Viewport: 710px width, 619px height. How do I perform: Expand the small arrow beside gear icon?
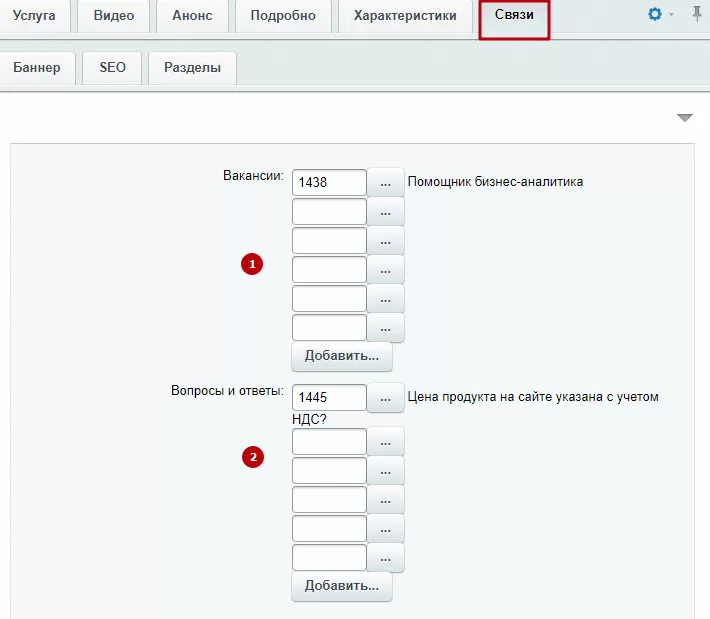pyautogui.click(x=672, y=14)
